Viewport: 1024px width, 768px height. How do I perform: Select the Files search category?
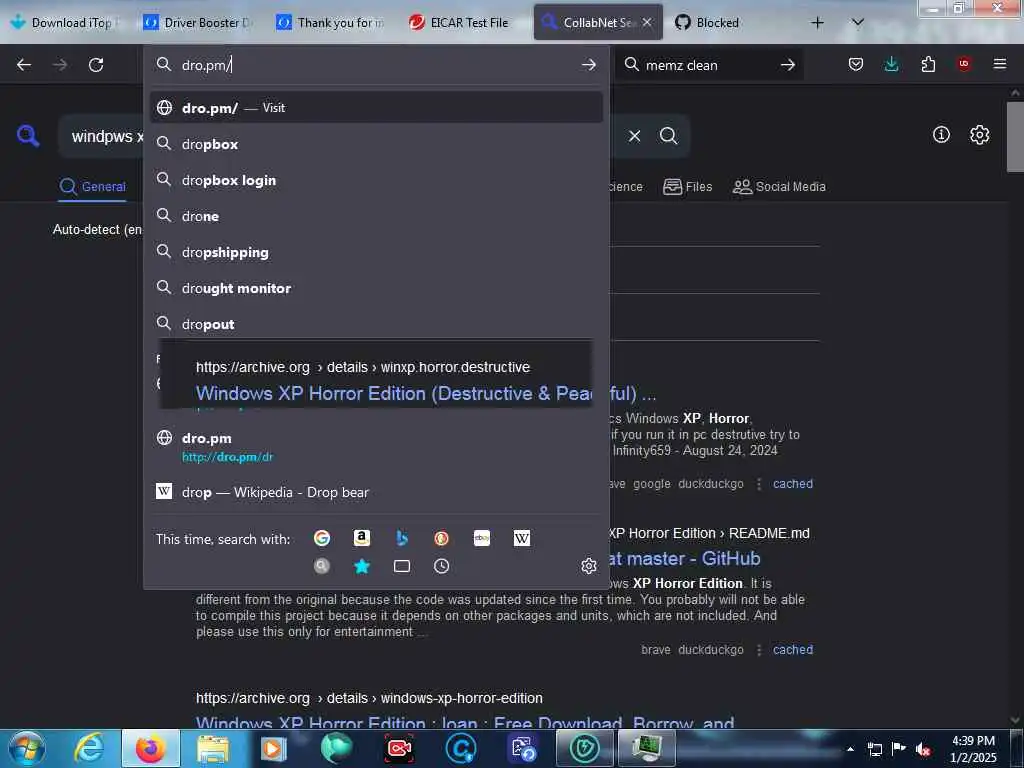(x=688, y=187)
